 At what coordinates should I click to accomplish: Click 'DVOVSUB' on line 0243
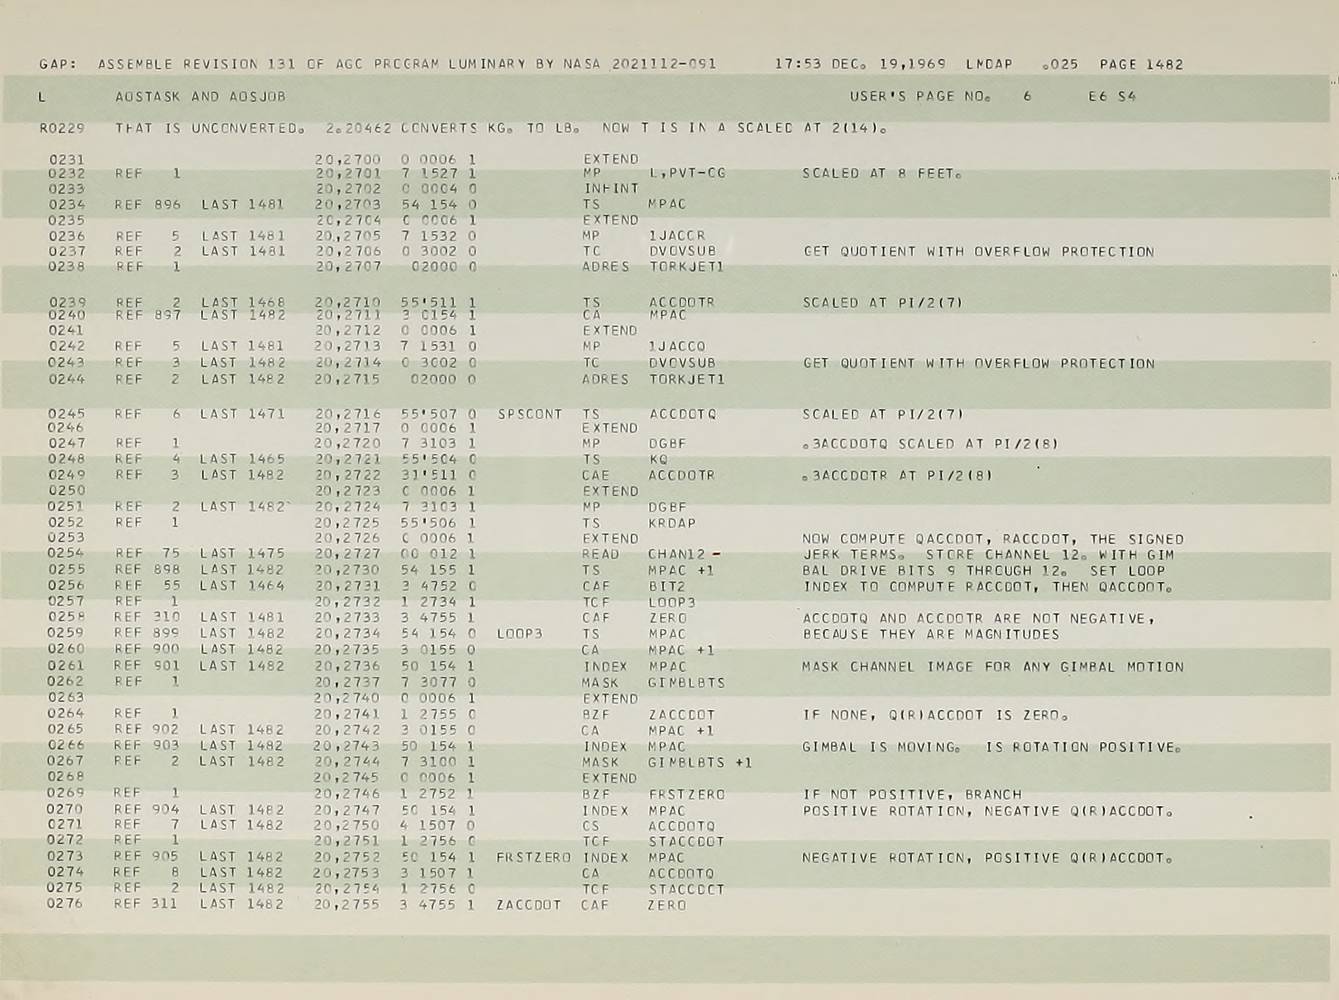click(x=682, y=363)
